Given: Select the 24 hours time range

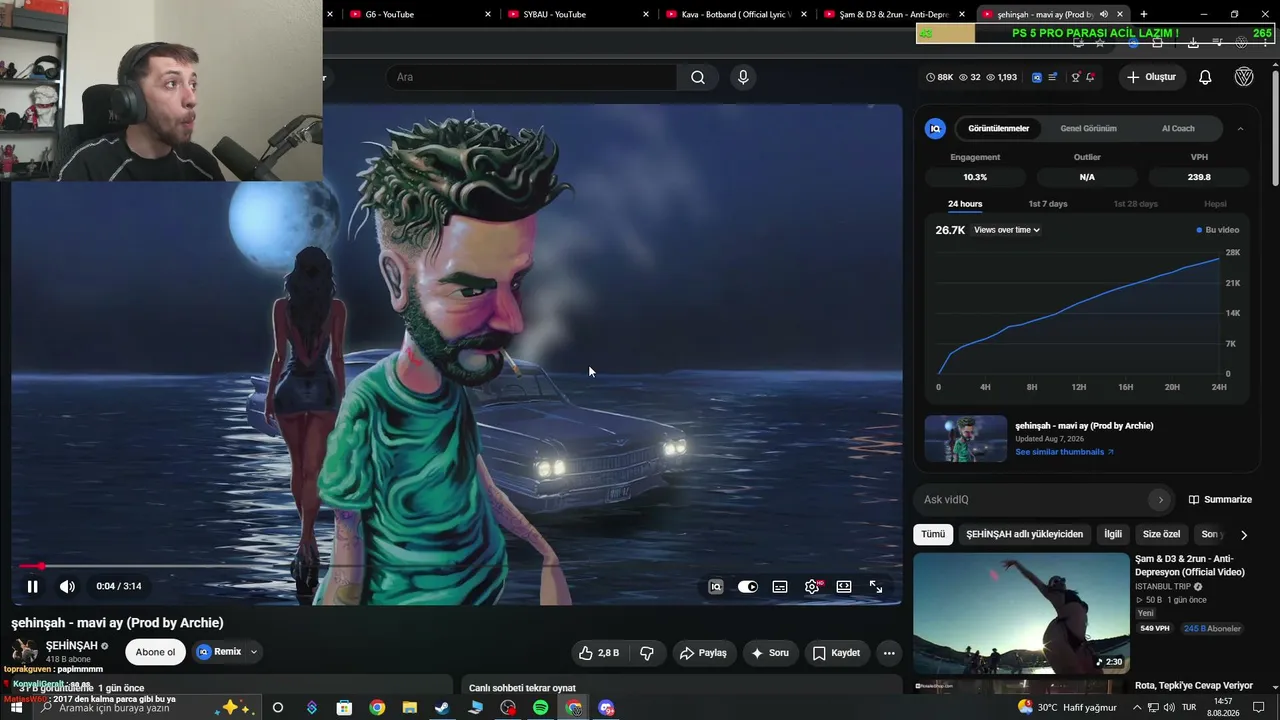Looking at the screenshot, I should pyautogui.click(x=965, y=204).
